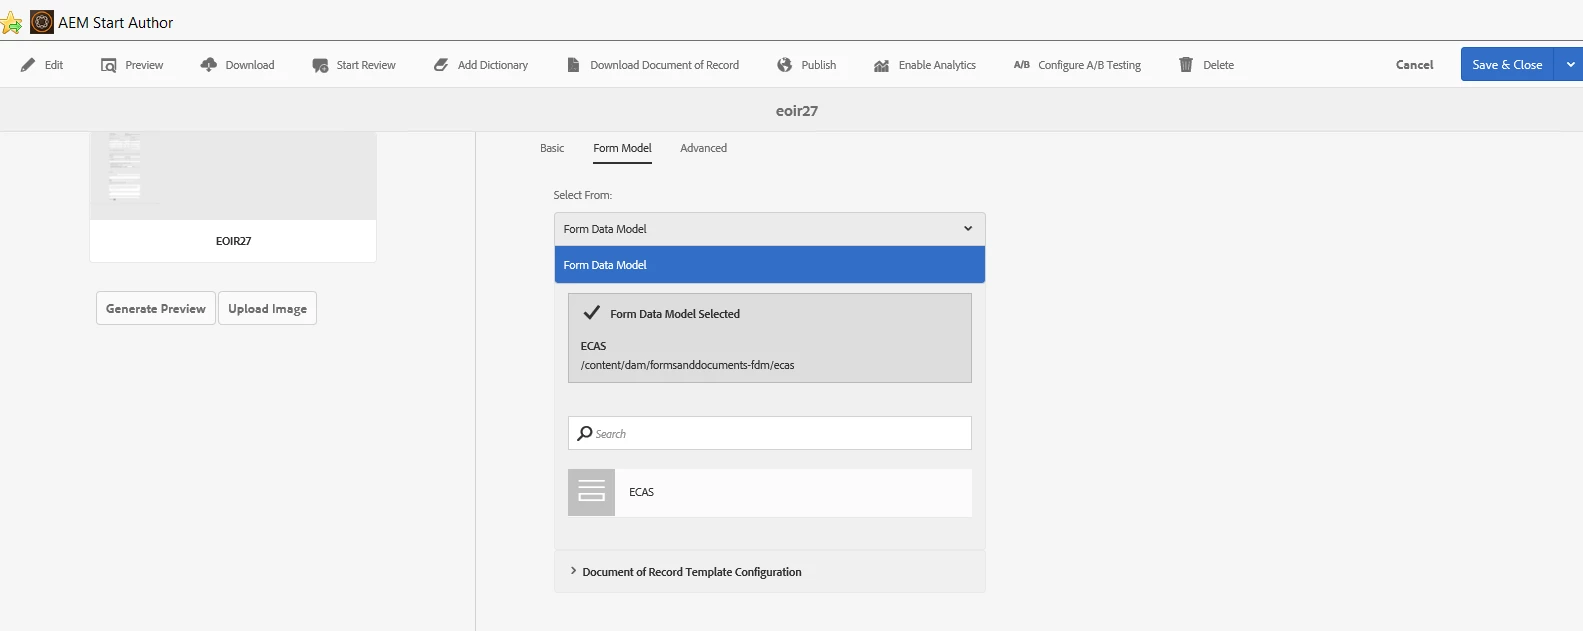
Task: Click the Enable Analytics chart icon
Action: pos(881,65)
